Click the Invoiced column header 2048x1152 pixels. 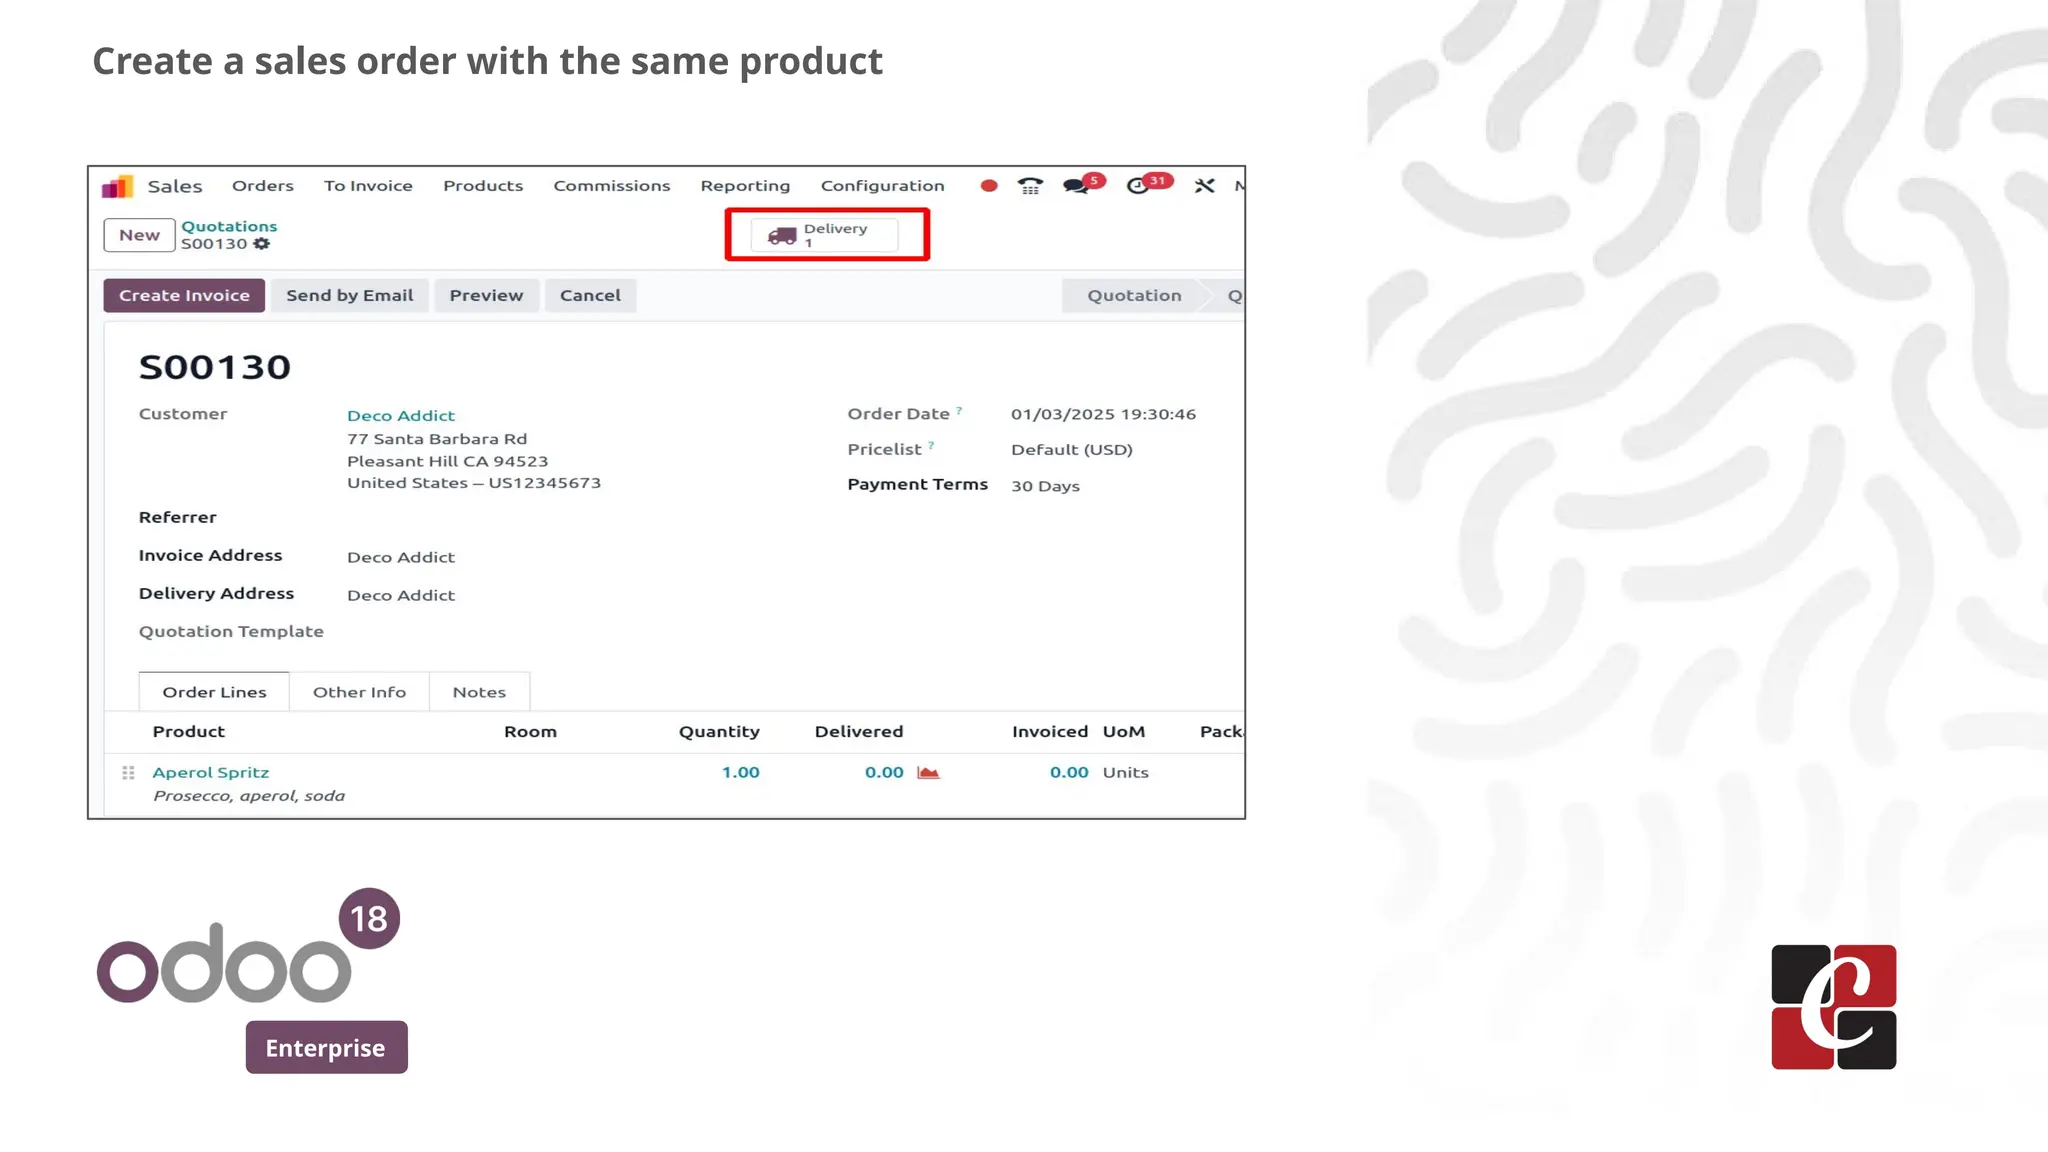tap(1050, 732)
